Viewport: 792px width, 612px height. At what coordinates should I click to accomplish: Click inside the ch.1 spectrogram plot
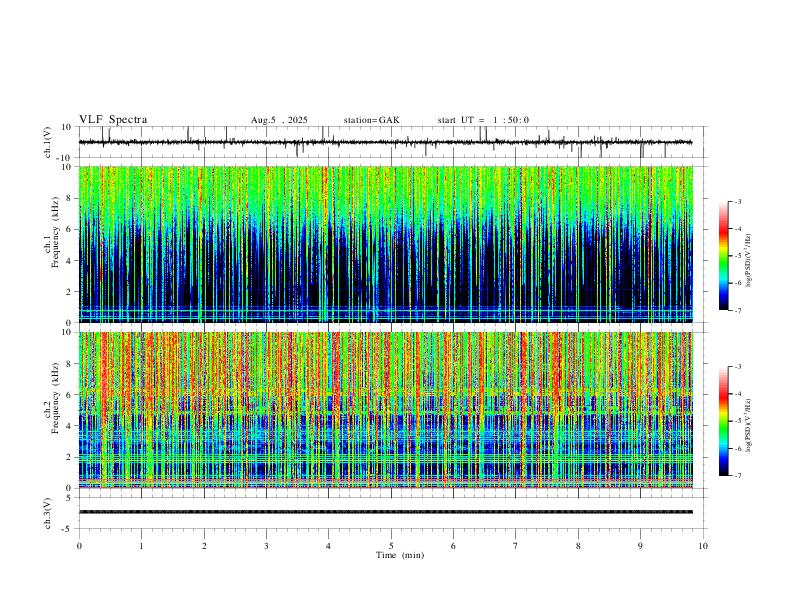tap(386, 244)
